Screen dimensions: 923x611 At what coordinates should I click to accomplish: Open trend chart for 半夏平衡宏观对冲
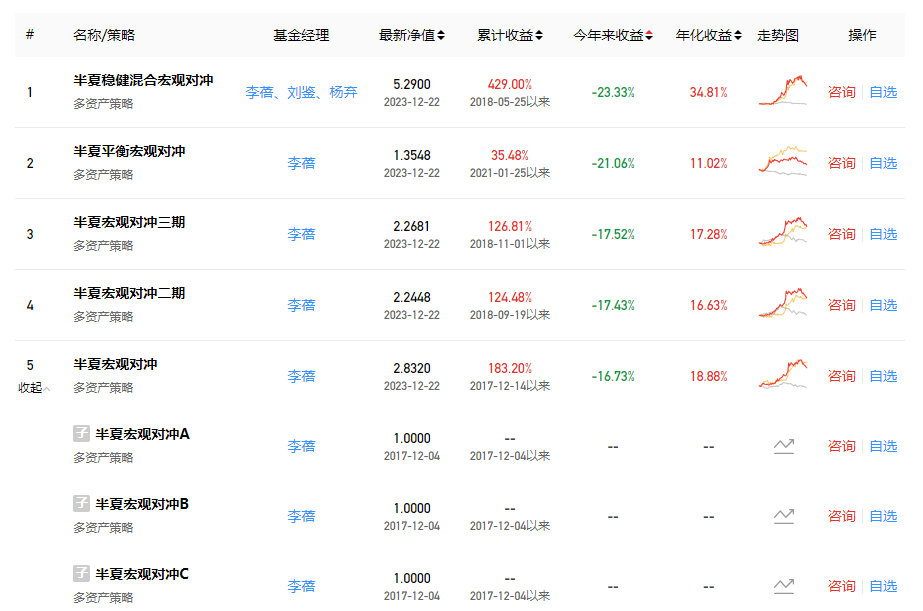point(783,161)
